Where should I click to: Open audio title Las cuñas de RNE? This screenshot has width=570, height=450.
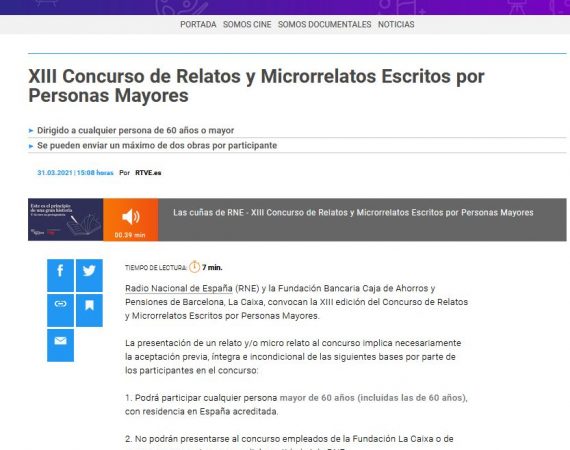tap(353, 213)
